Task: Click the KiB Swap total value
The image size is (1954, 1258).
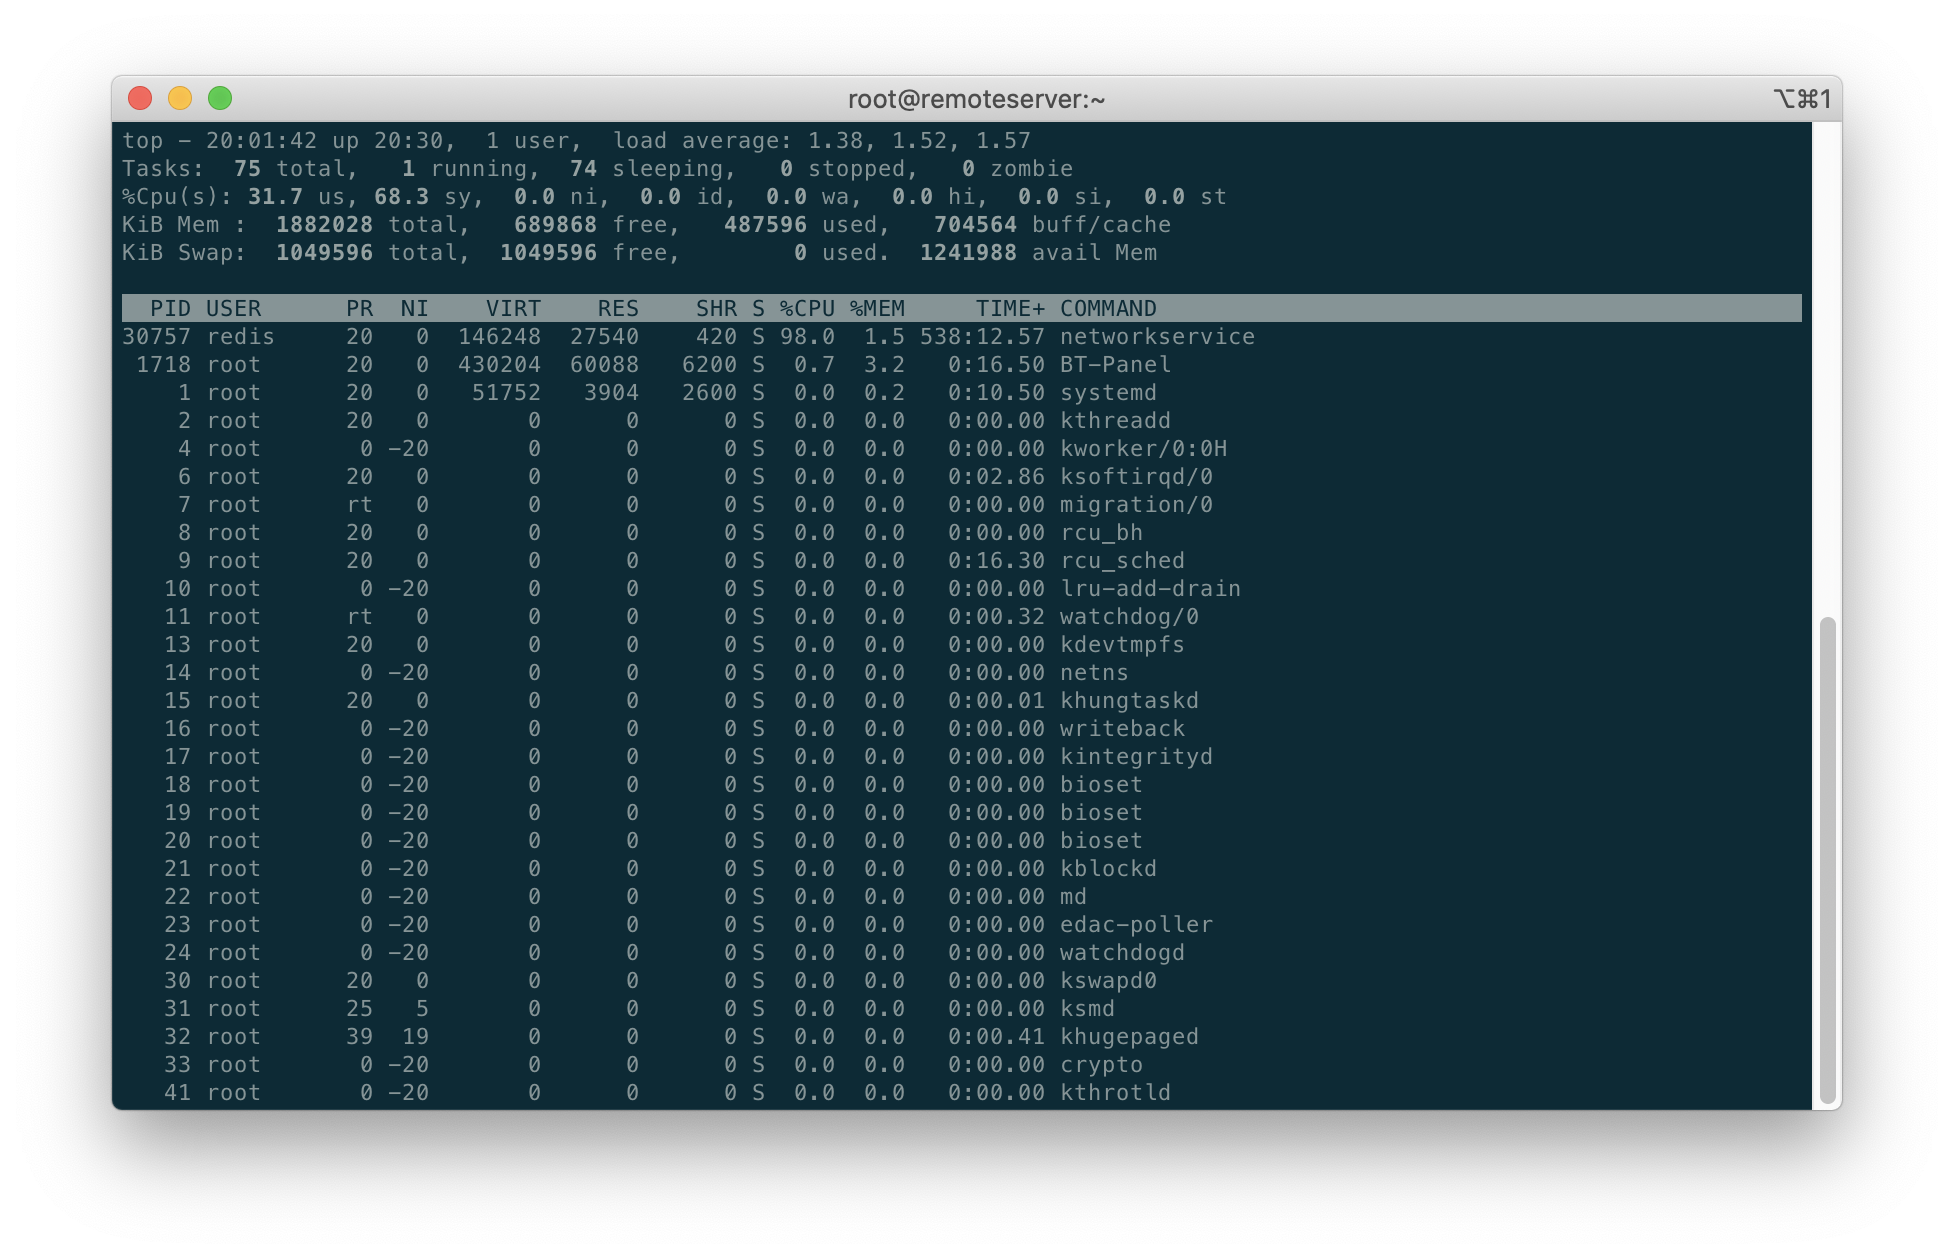Action: [x=324, y=253]
